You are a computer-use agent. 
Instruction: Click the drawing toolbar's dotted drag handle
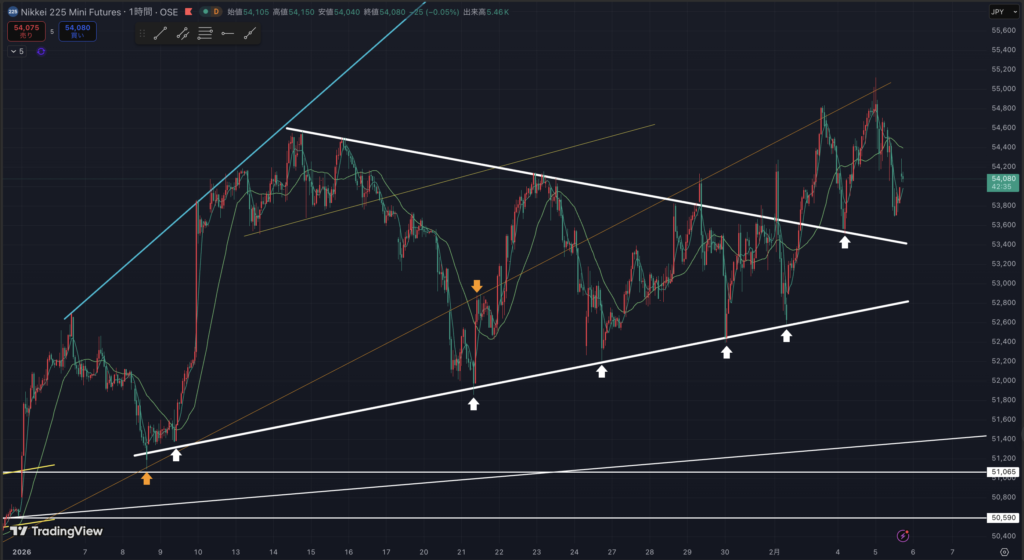click(143, 33)
